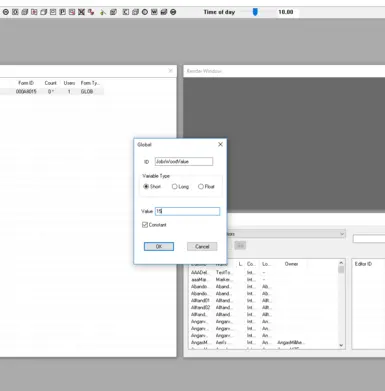The height and width of the screenshot is (391, 385).
Task: Click the toolbar icon showing letter W
Action: [154, 12]
